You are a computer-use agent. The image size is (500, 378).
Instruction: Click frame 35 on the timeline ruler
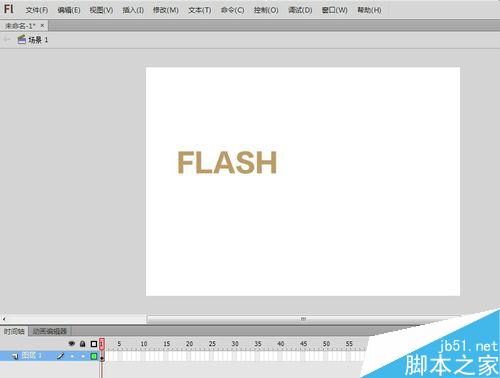pos(258,344)
